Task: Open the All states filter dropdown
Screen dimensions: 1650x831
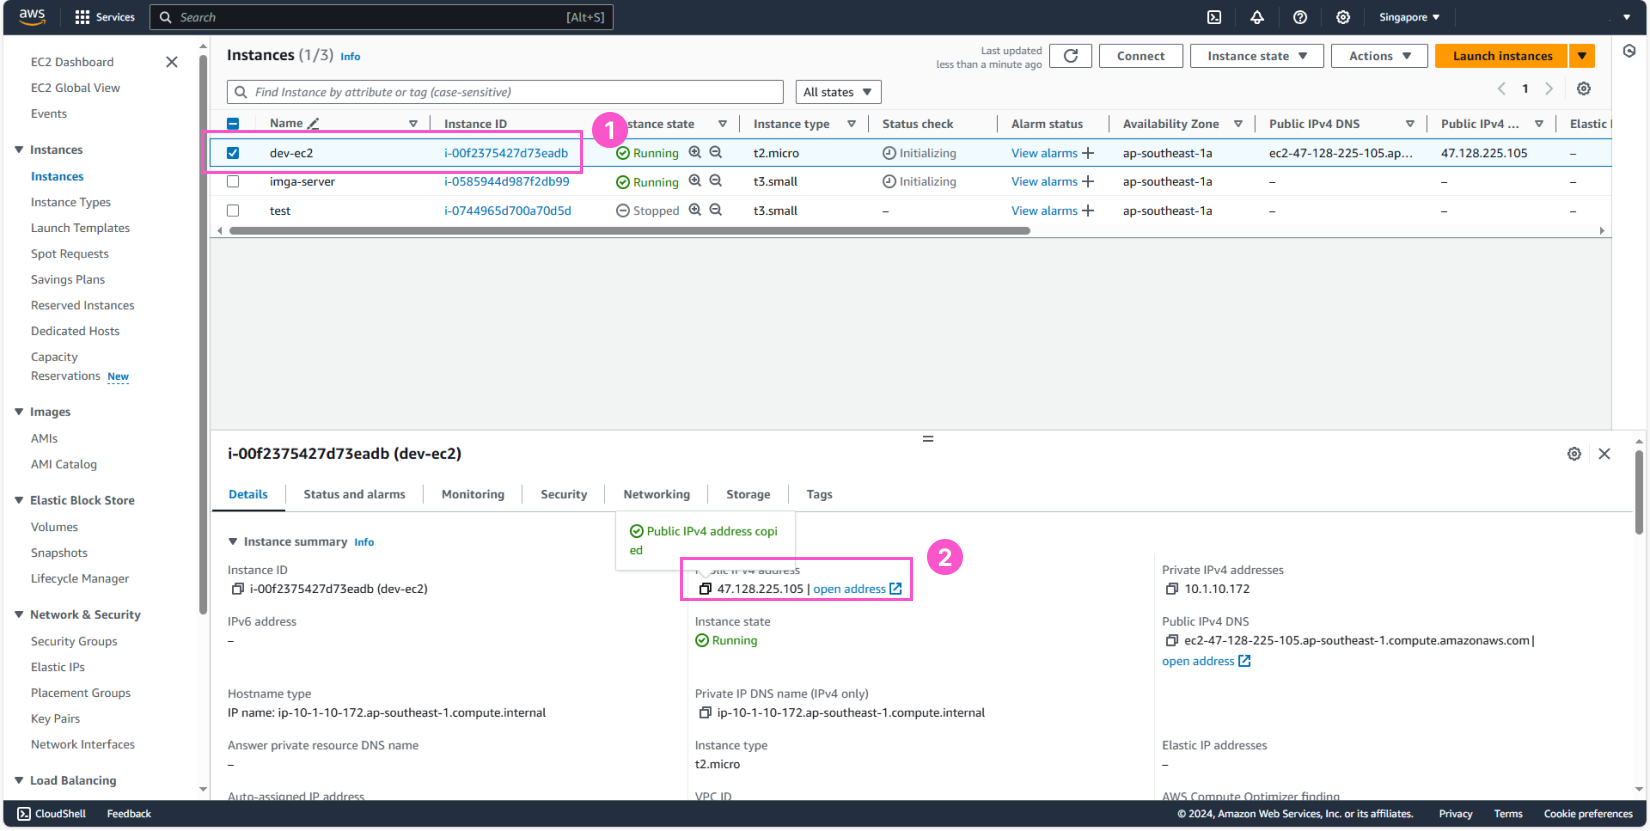Action: coord(838,92)
